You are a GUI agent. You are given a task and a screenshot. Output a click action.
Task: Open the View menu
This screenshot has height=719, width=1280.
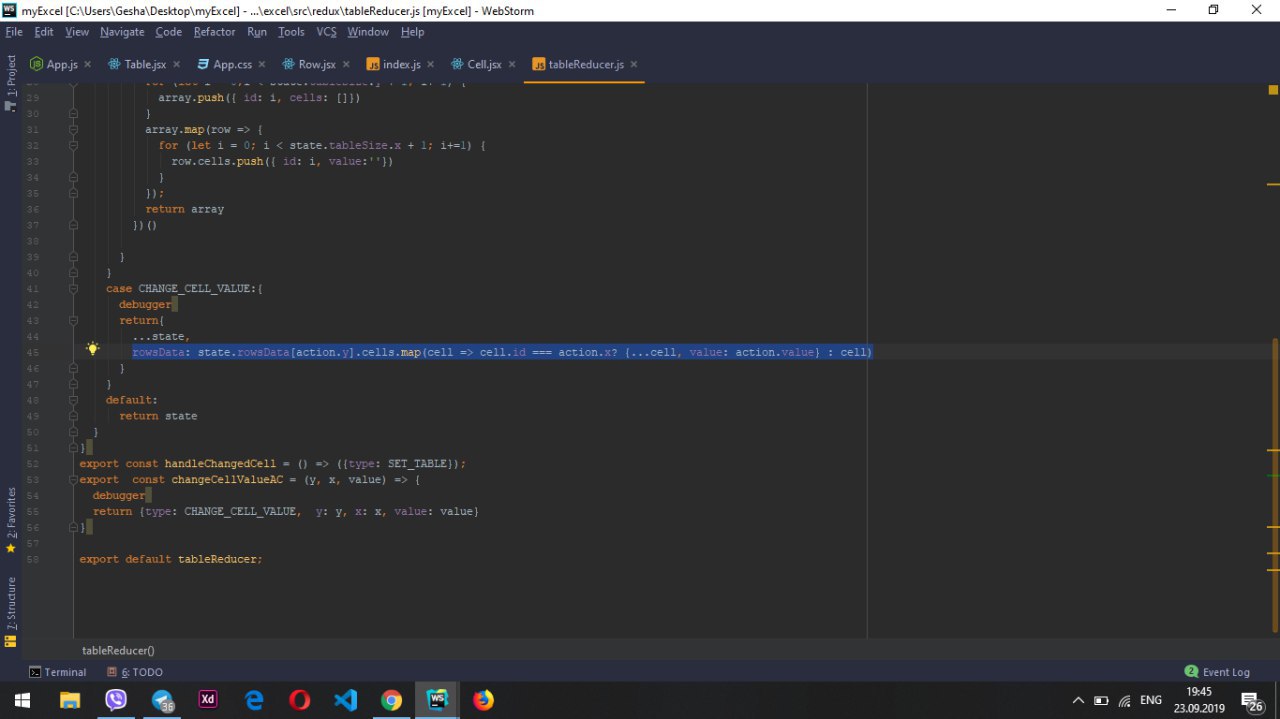coord(77,32)
